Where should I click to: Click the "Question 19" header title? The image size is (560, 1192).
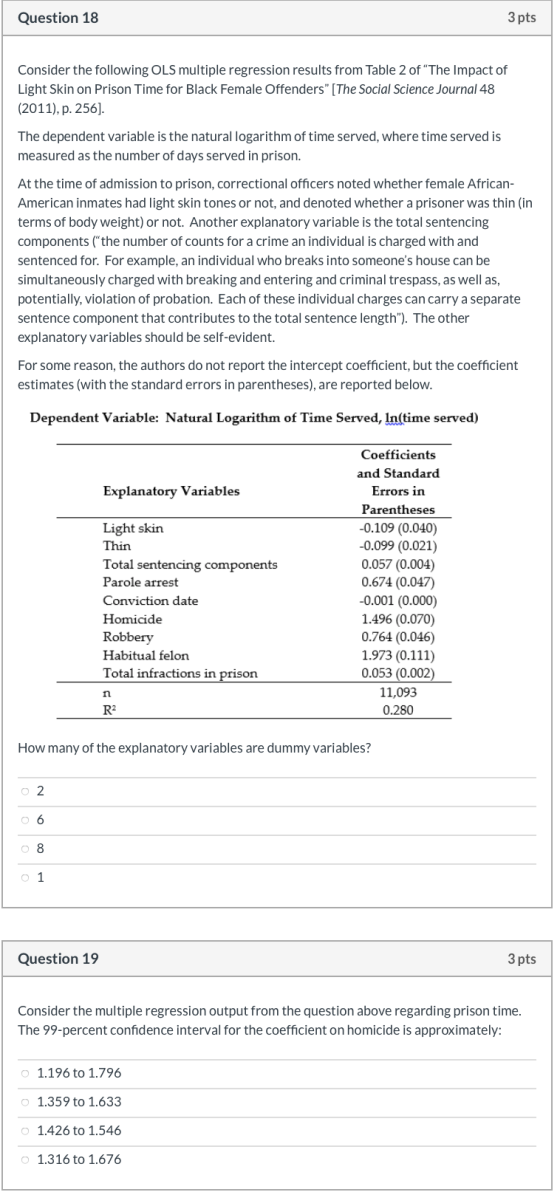tap(58, 959)
